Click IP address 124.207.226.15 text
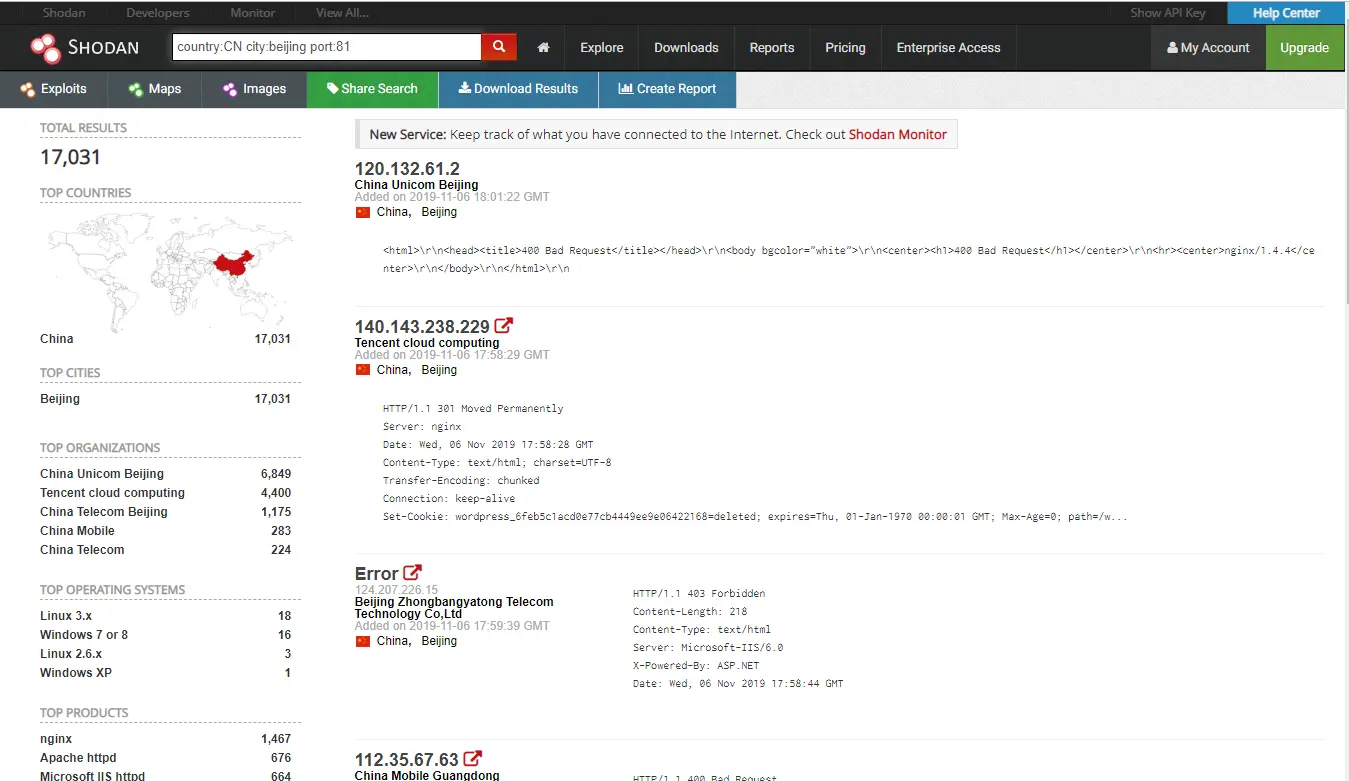Viewport: 1349px width, 781px height. (x=396, y=590)
